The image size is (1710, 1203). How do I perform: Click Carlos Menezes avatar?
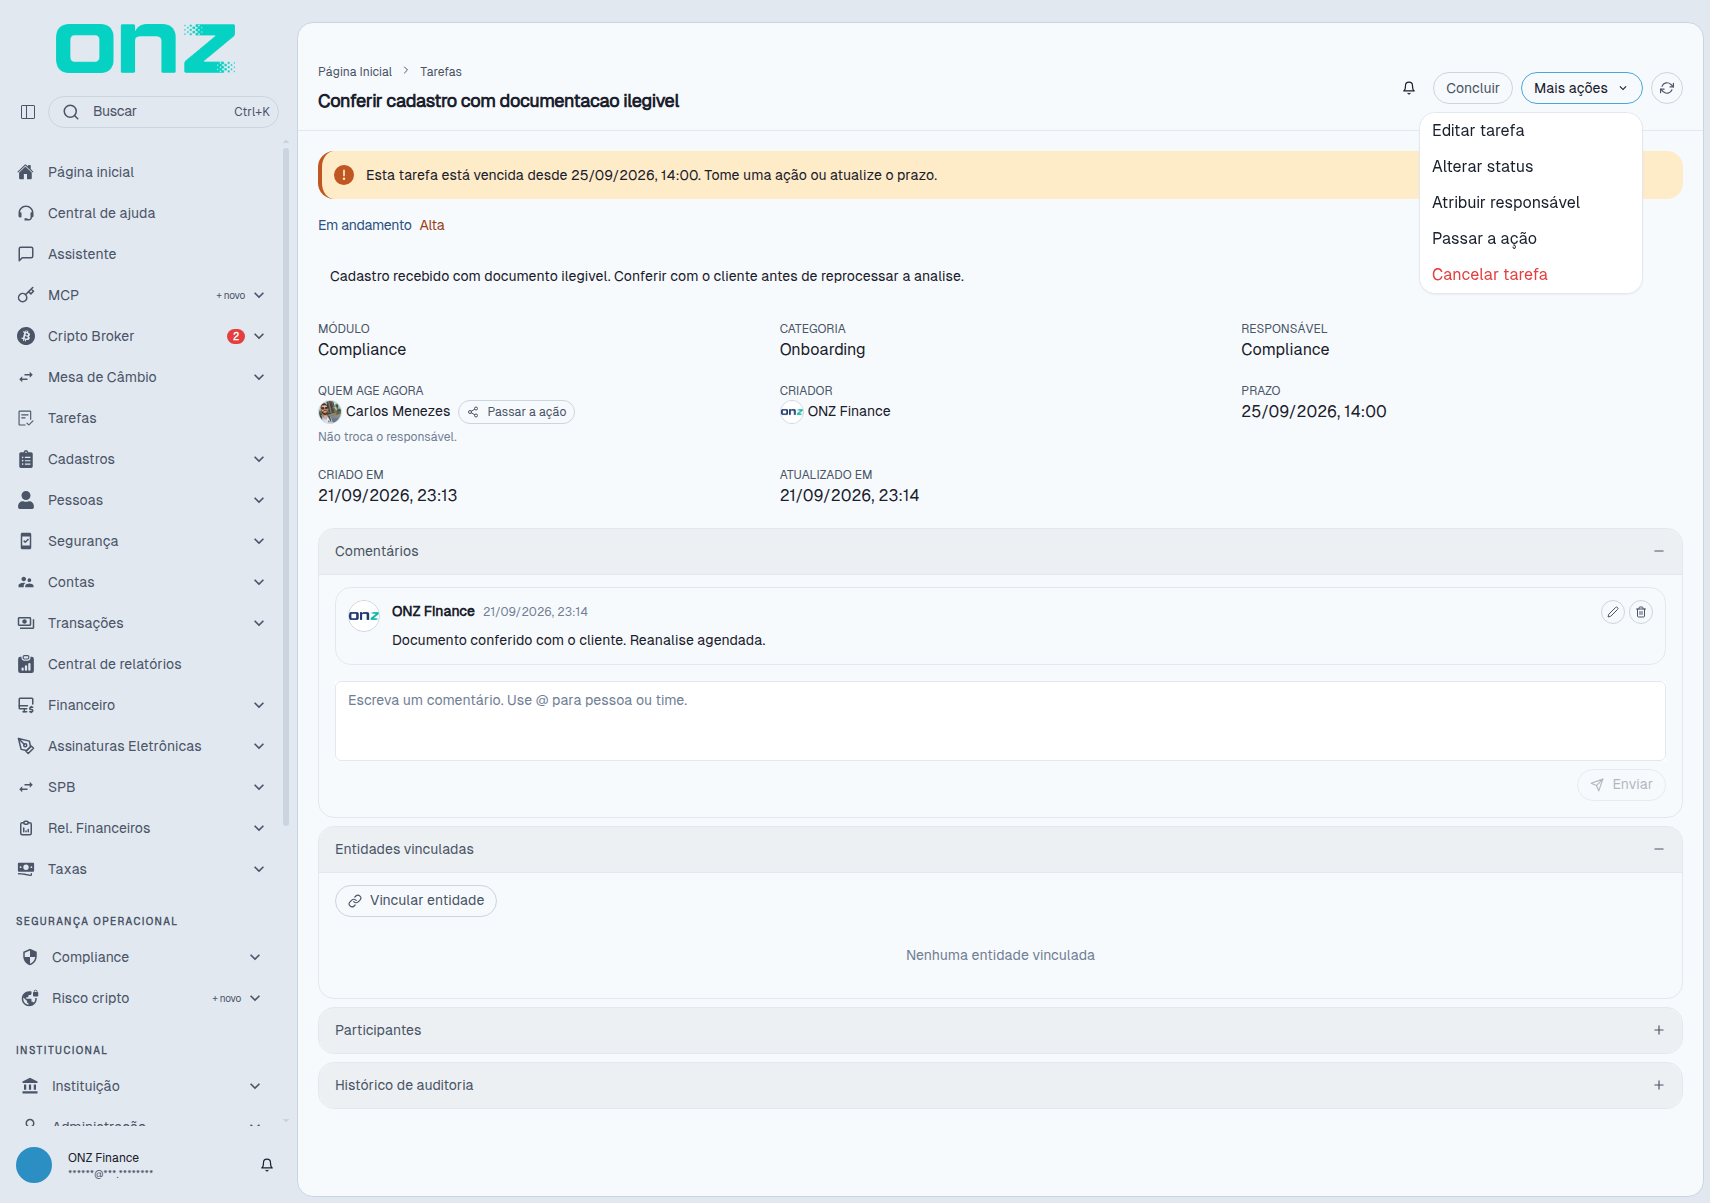(x=330, y=412)
